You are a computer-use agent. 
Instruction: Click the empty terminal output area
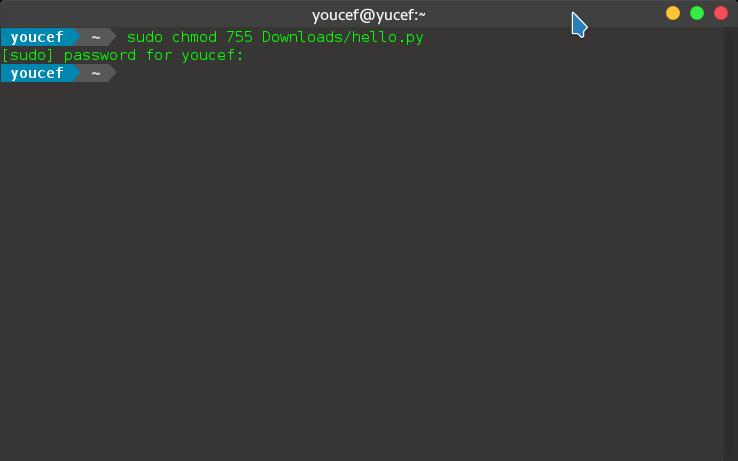361,268
